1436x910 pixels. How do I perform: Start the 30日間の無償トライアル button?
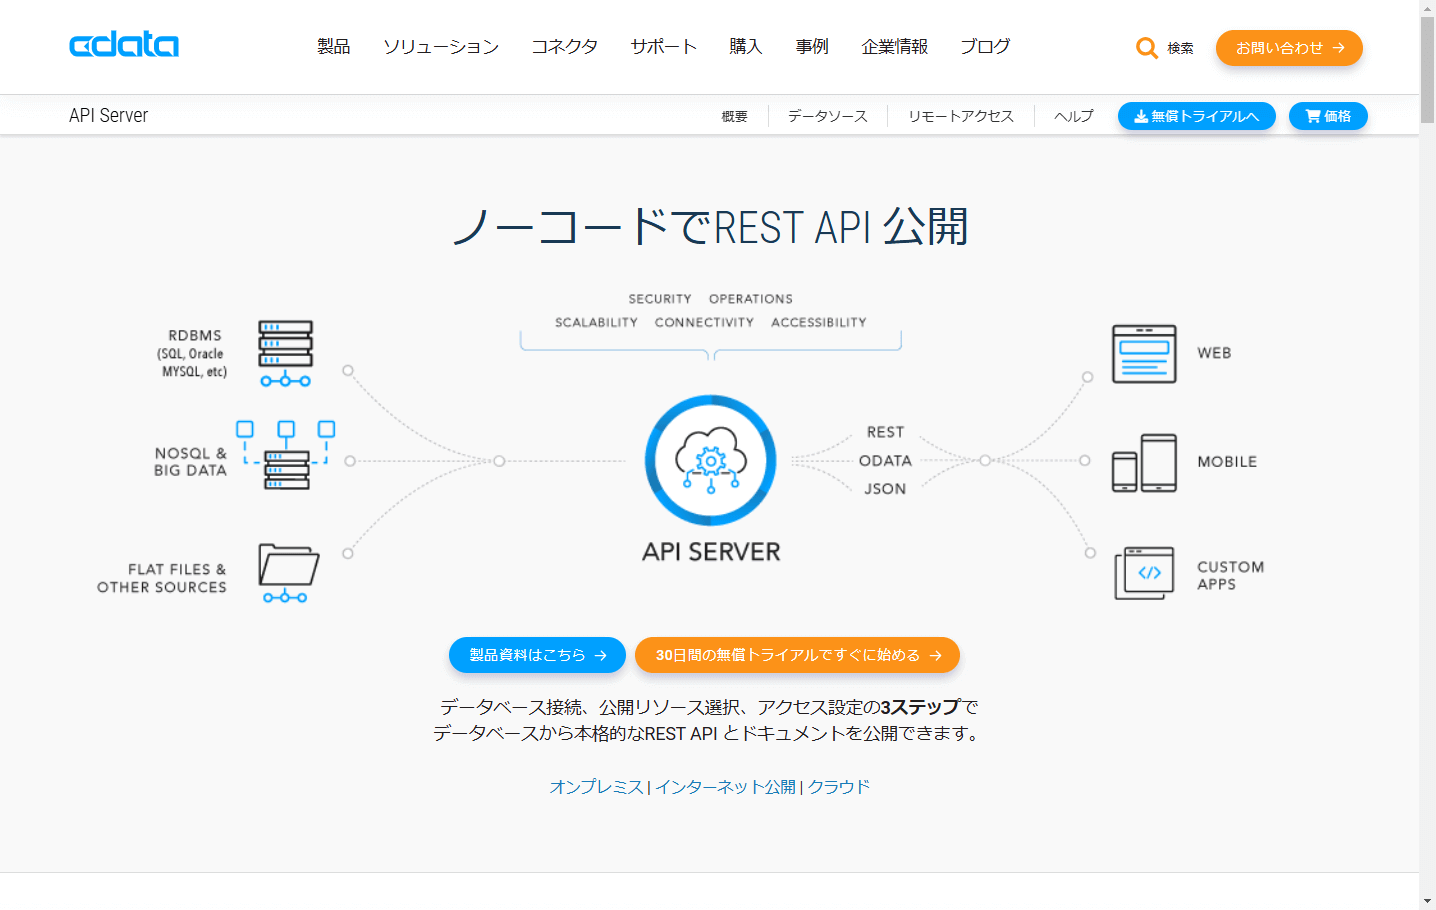(x=797, y=655)
